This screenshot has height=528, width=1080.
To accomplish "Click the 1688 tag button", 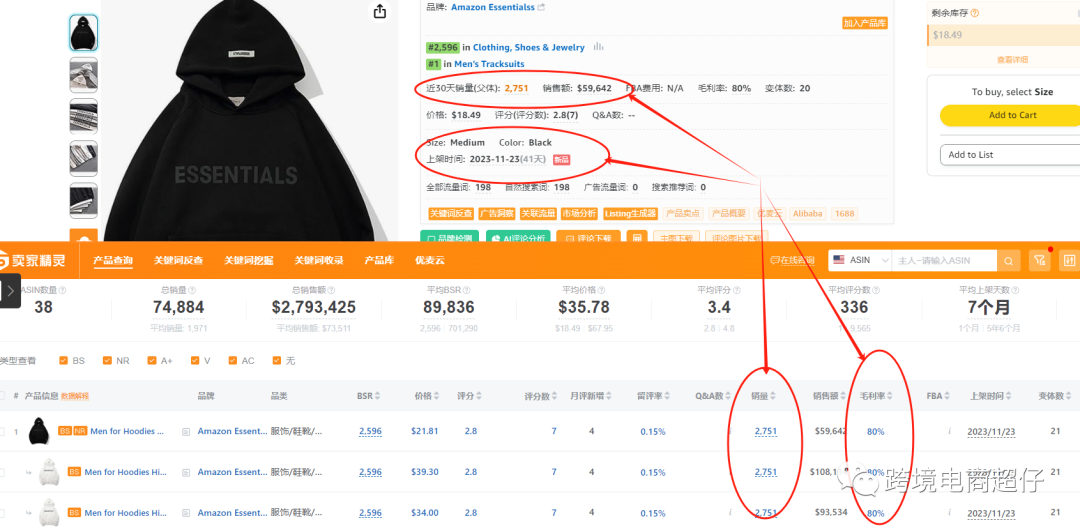I will pyautogui.click(x=844, y=213).
